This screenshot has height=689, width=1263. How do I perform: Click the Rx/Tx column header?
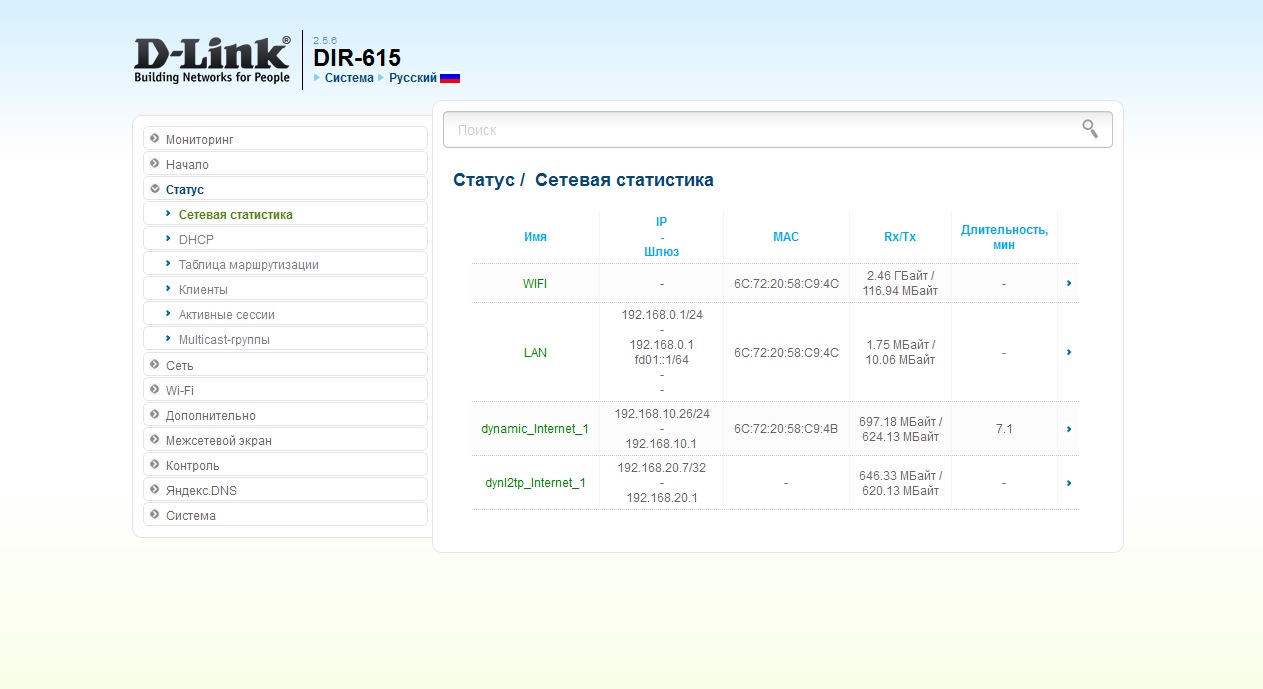point(900,237)
